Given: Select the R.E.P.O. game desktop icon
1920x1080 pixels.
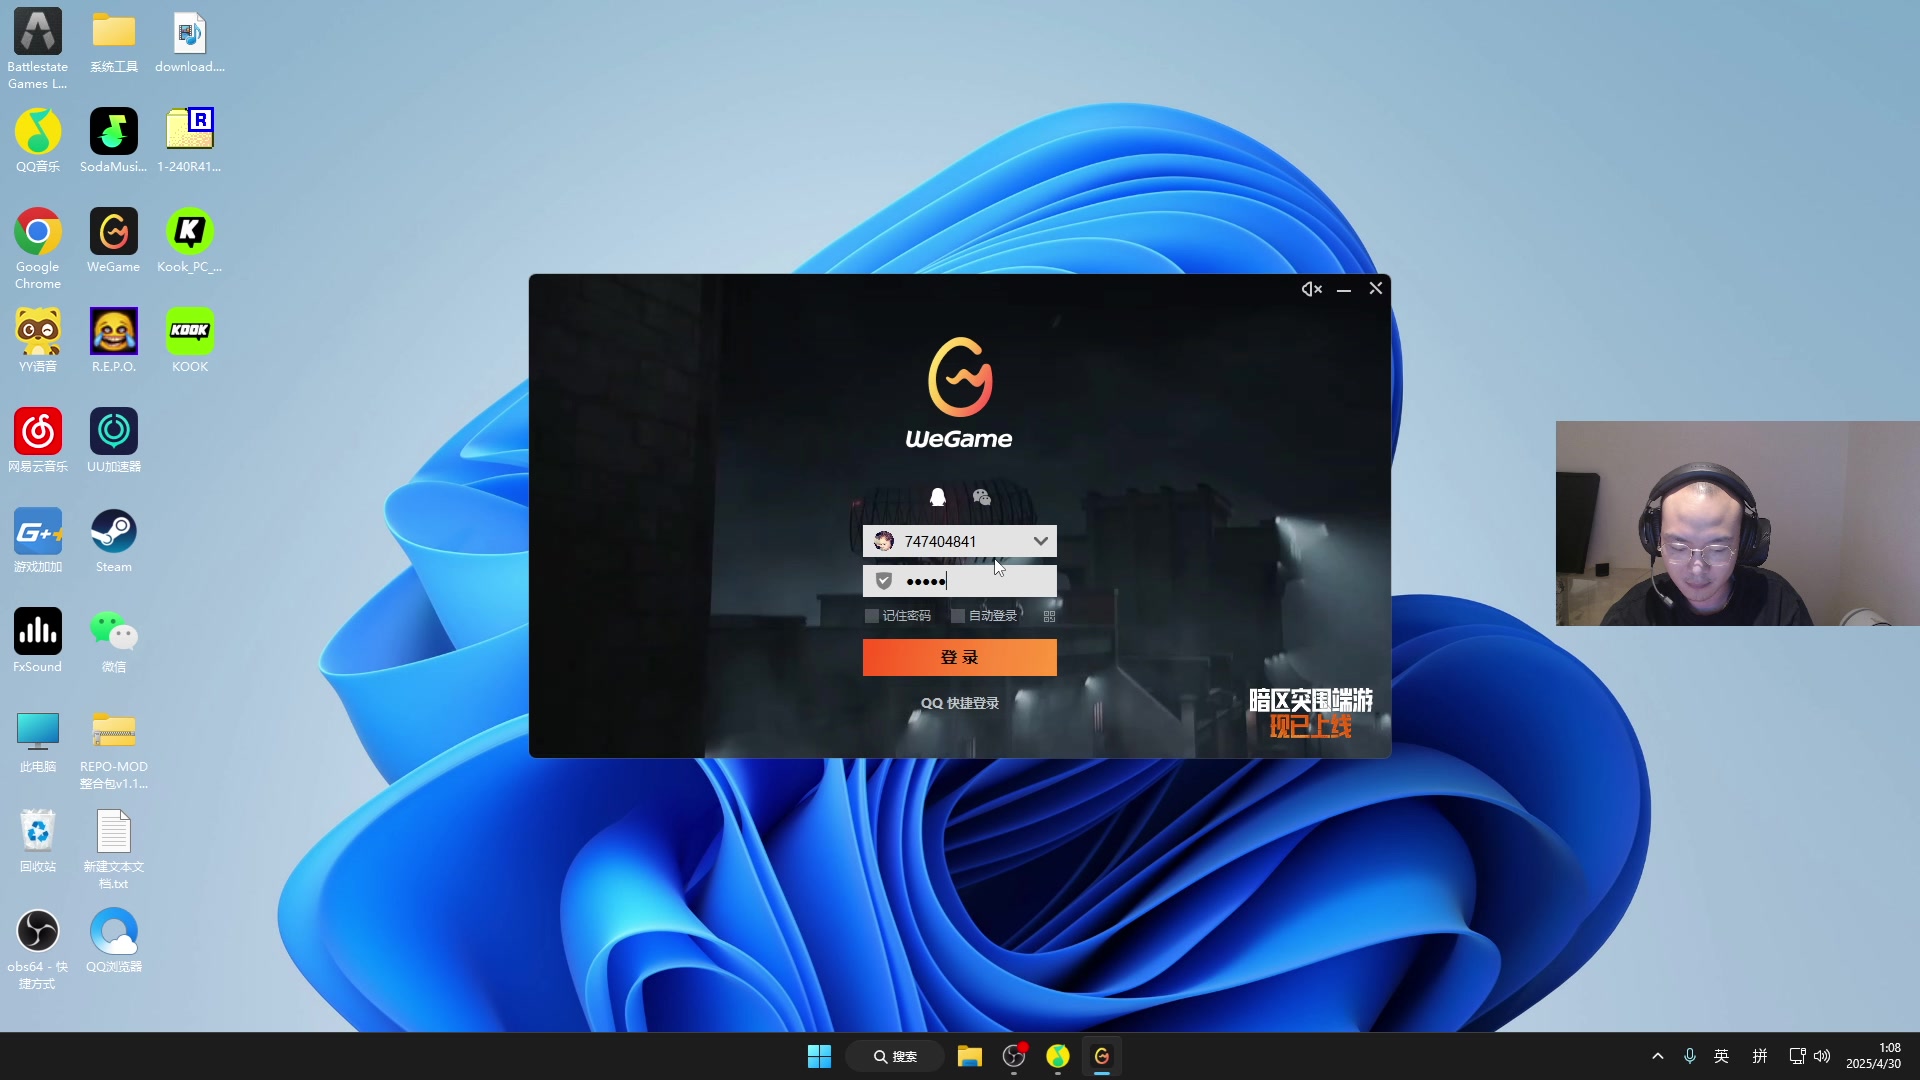Looking at the screenshot, I should point(114,341).
